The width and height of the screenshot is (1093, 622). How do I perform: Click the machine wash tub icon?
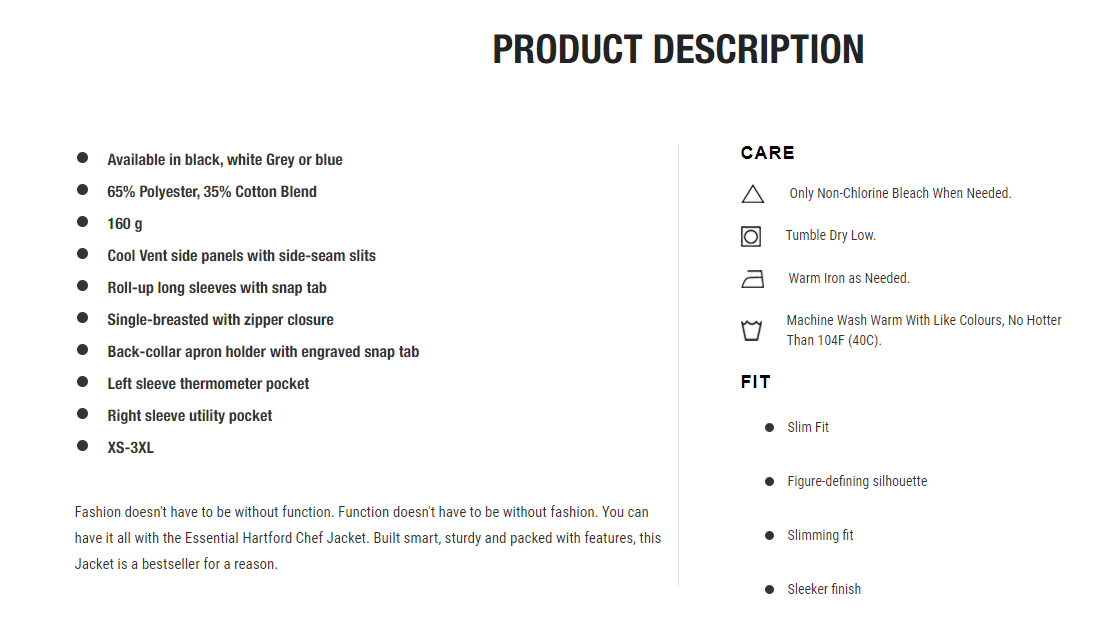click(x=751, y=330)
